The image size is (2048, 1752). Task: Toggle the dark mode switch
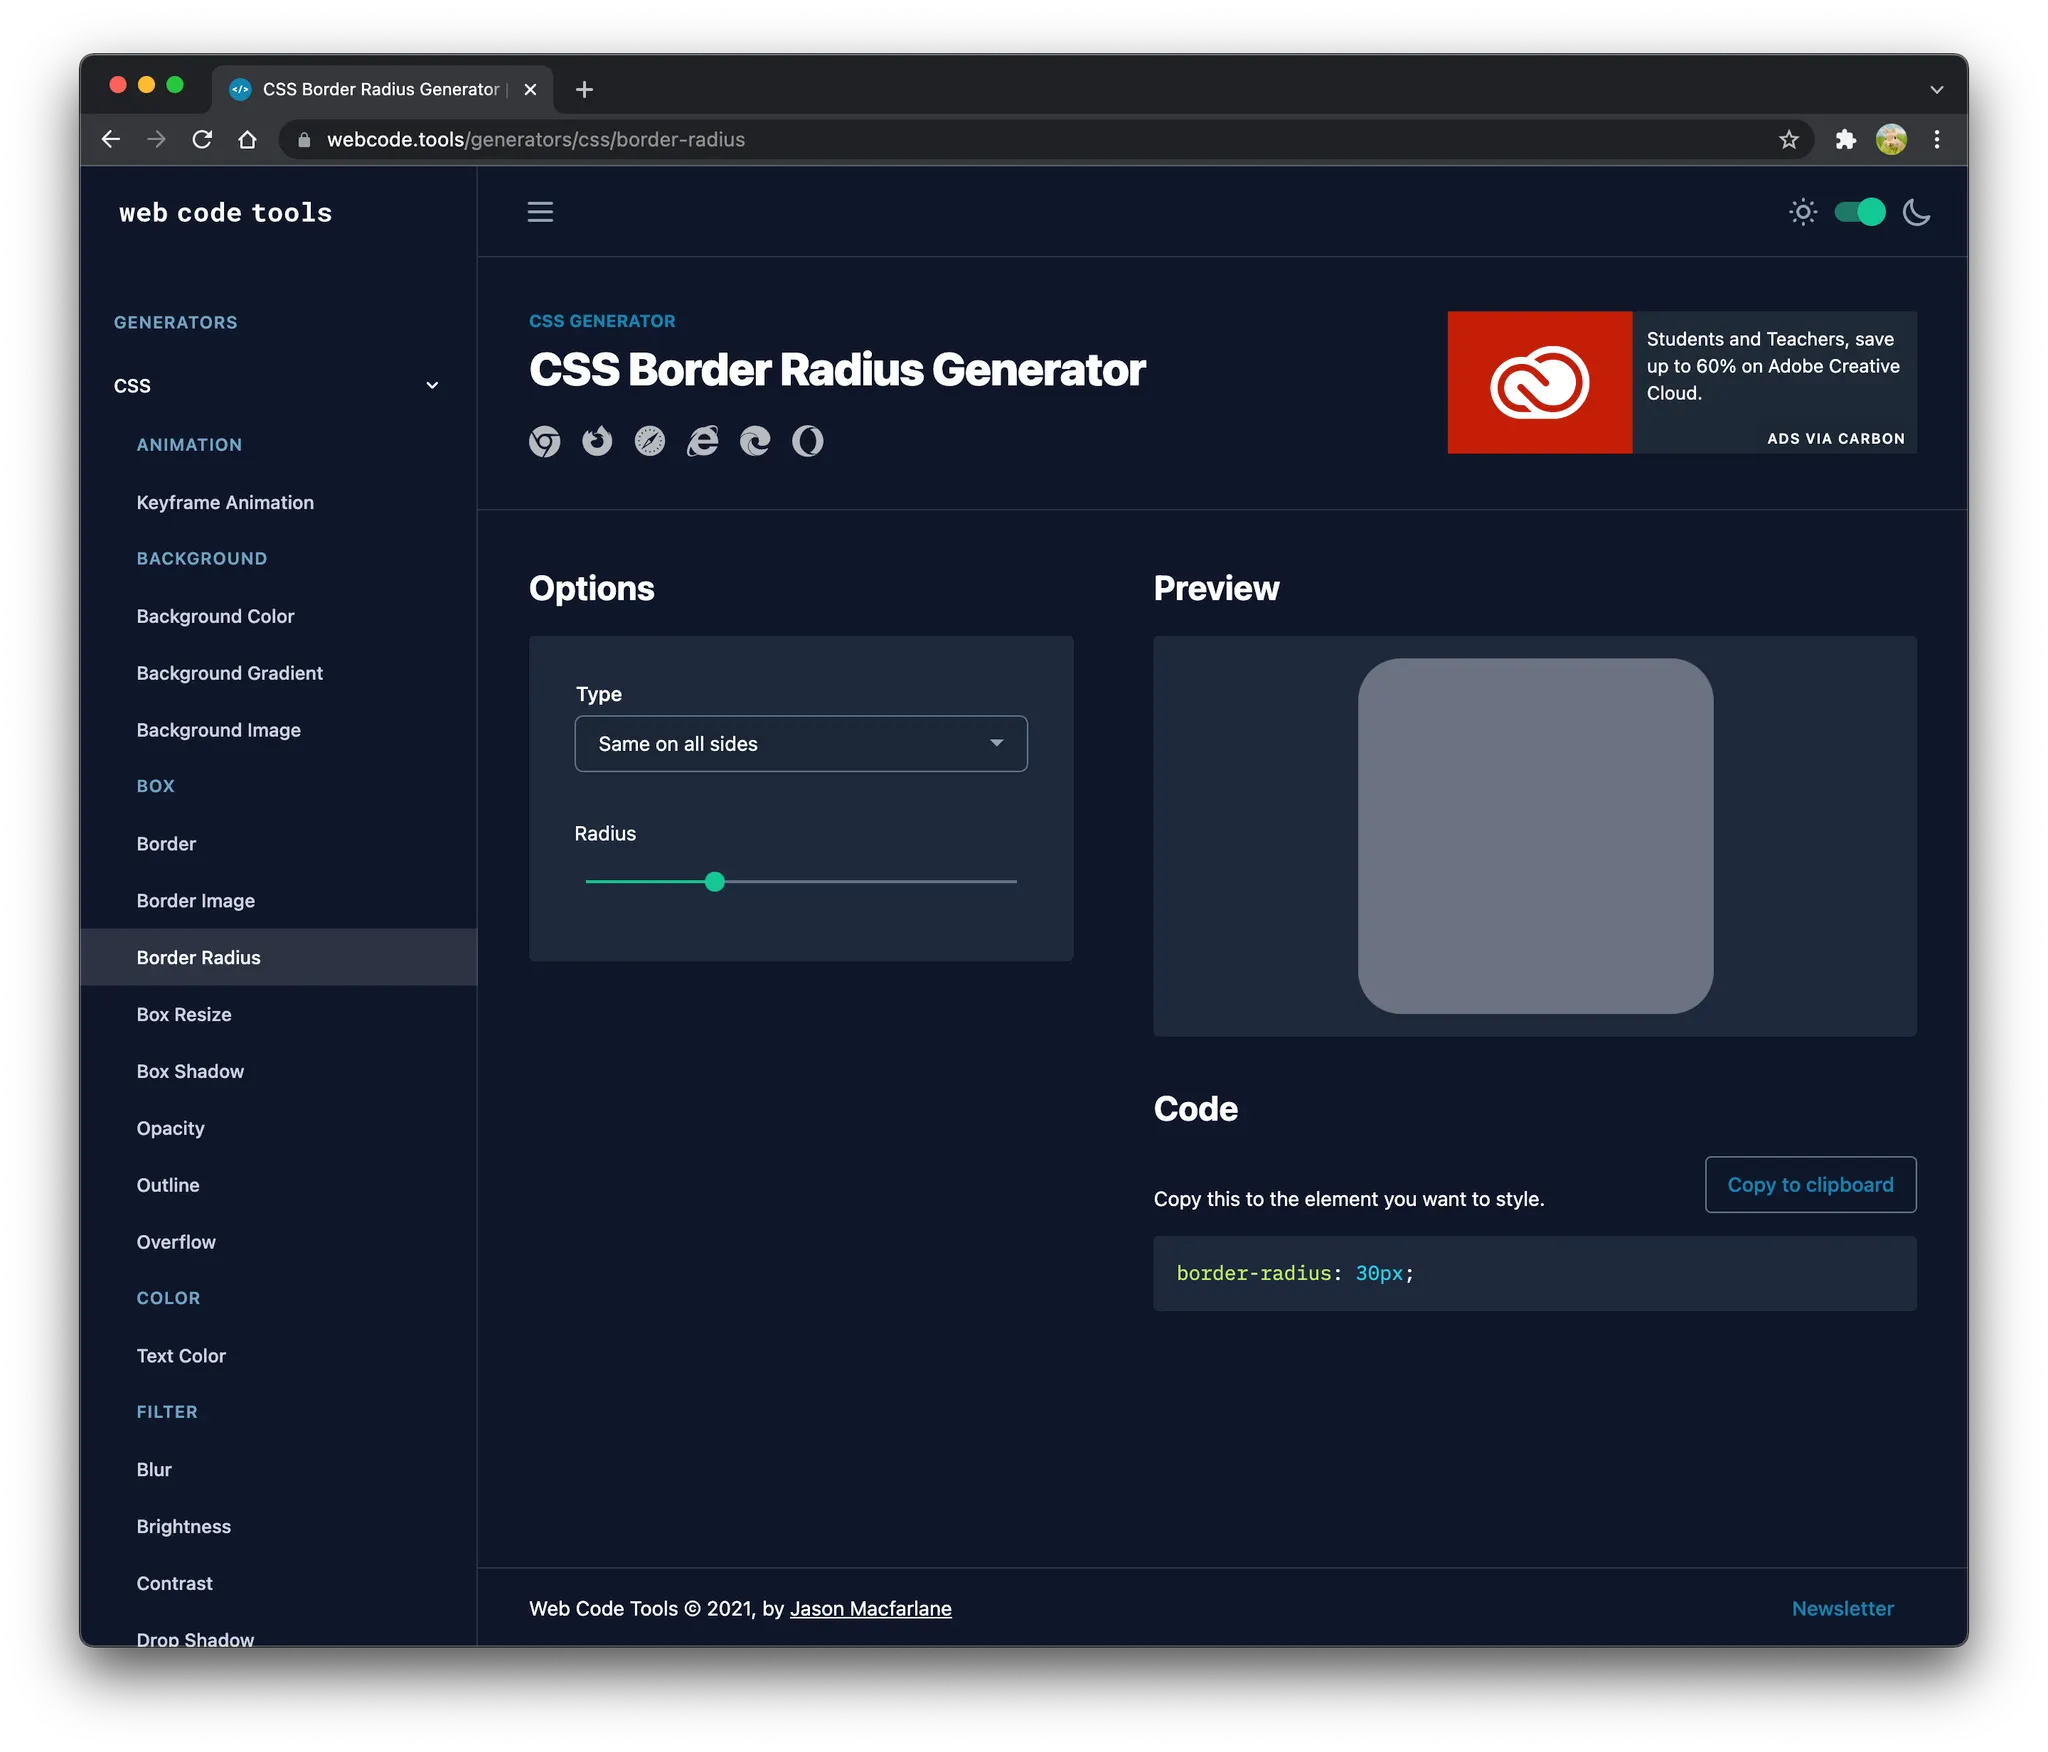pyautogui.click(x=1859, y=212)
